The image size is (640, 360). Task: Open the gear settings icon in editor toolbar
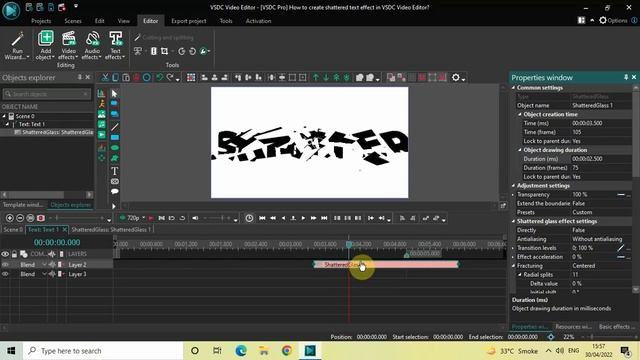456,78
